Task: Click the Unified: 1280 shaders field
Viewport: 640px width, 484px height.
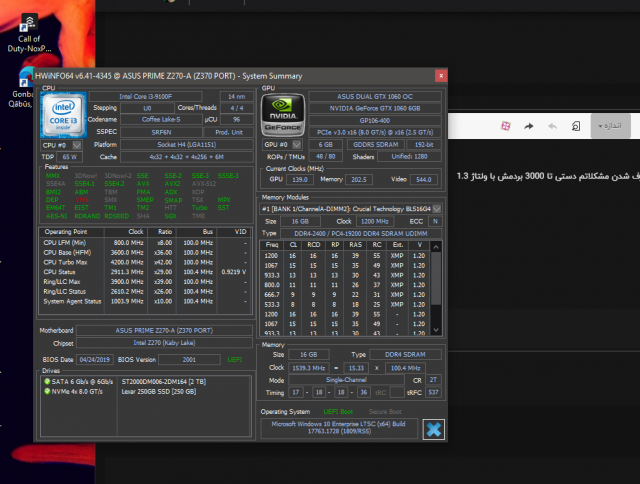Action: (409, 156)
